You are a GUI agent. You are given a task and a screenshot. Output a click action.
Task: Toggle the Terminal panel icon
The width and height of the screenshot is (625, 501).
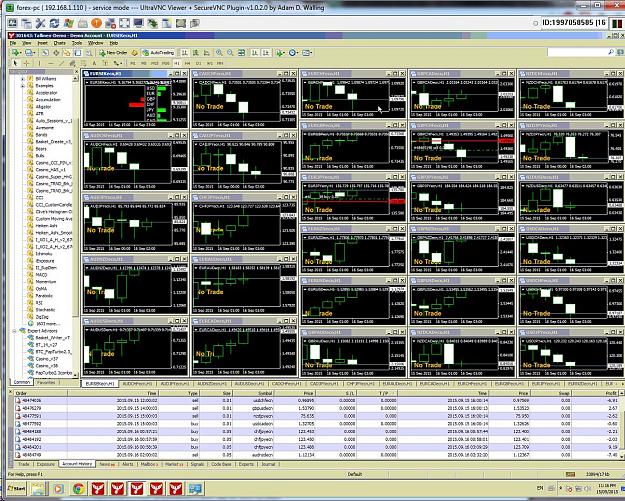point(78,53)
